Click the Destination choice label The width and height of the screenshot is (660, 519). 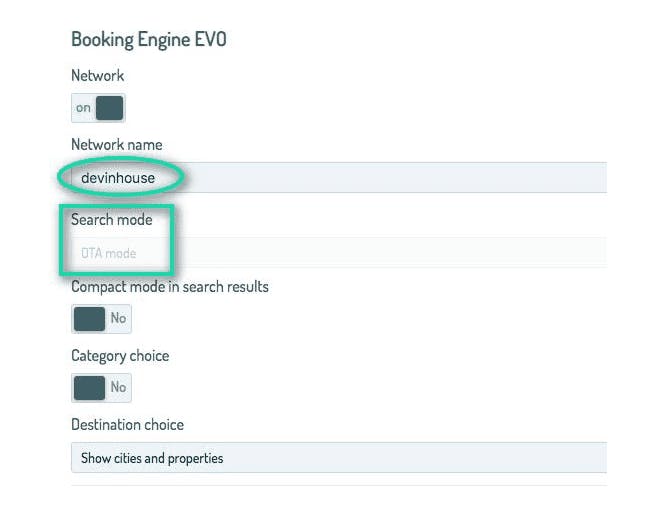[128, 425]
